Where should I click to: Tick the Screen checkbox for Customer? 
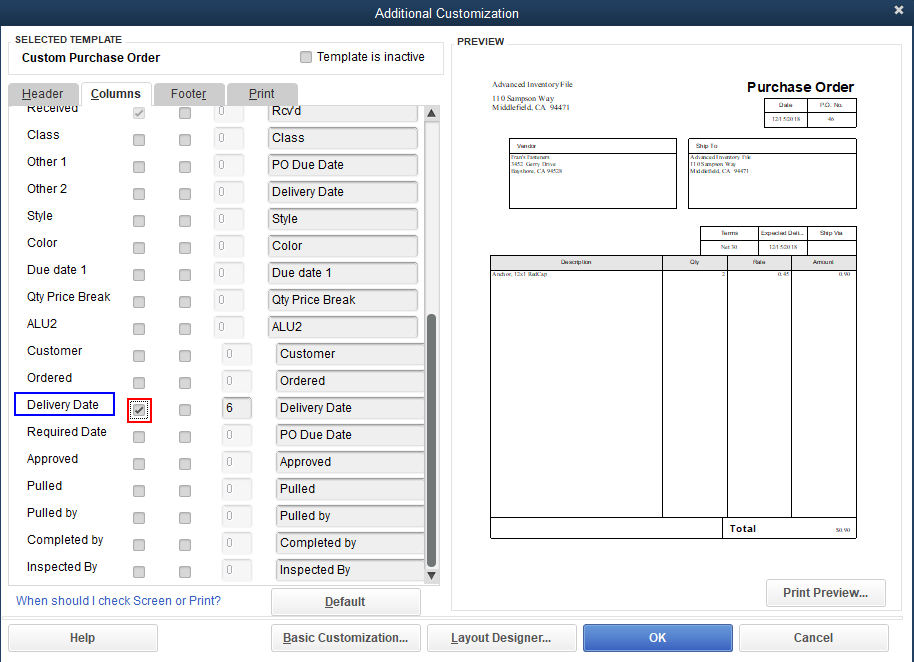139,355
